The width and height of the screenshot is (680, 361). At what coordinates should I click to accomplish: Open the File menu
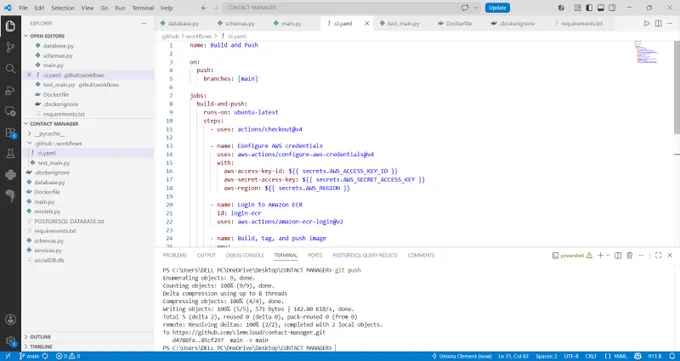tap(23, 8)
